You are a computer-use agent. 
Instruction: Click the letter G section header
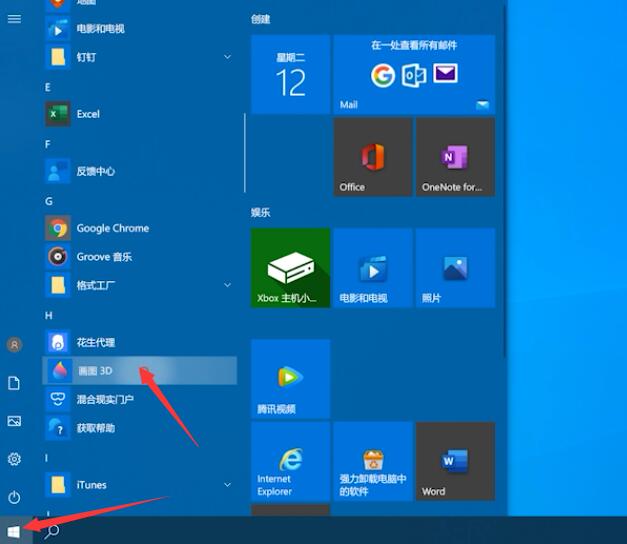[x=48, y=201]
